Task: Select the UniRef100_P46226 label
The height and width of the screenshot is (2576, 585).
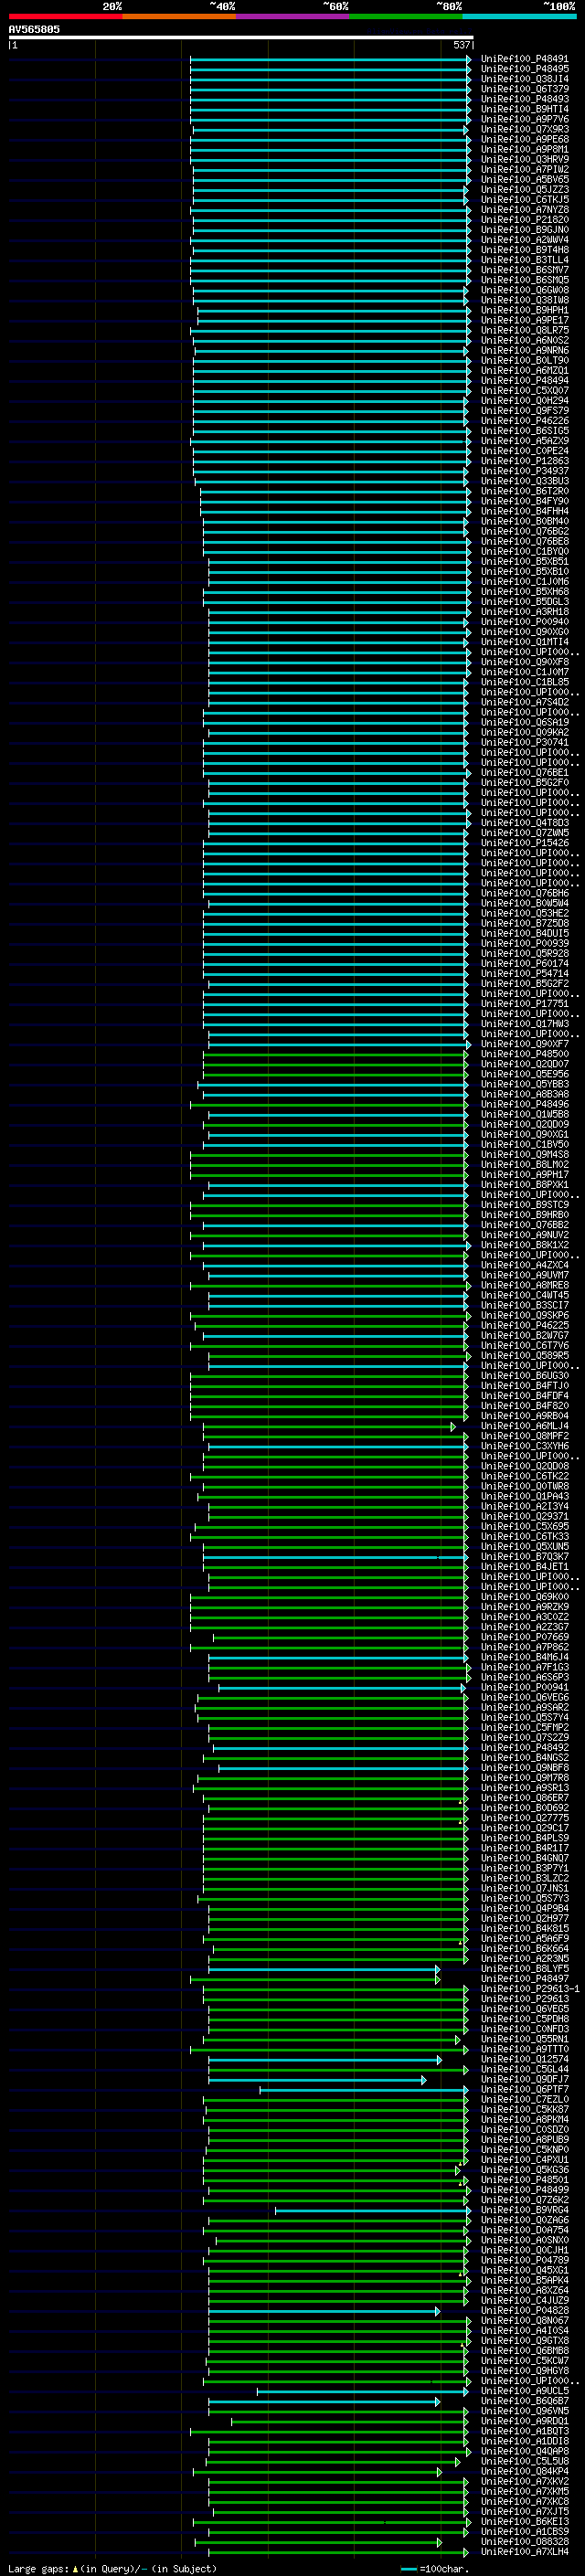Action: coord(524,421)
